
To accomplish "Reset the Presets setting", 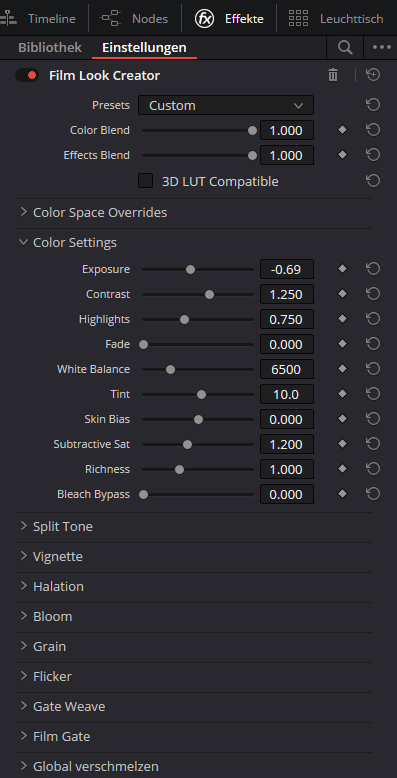I will tap(373, 105).
